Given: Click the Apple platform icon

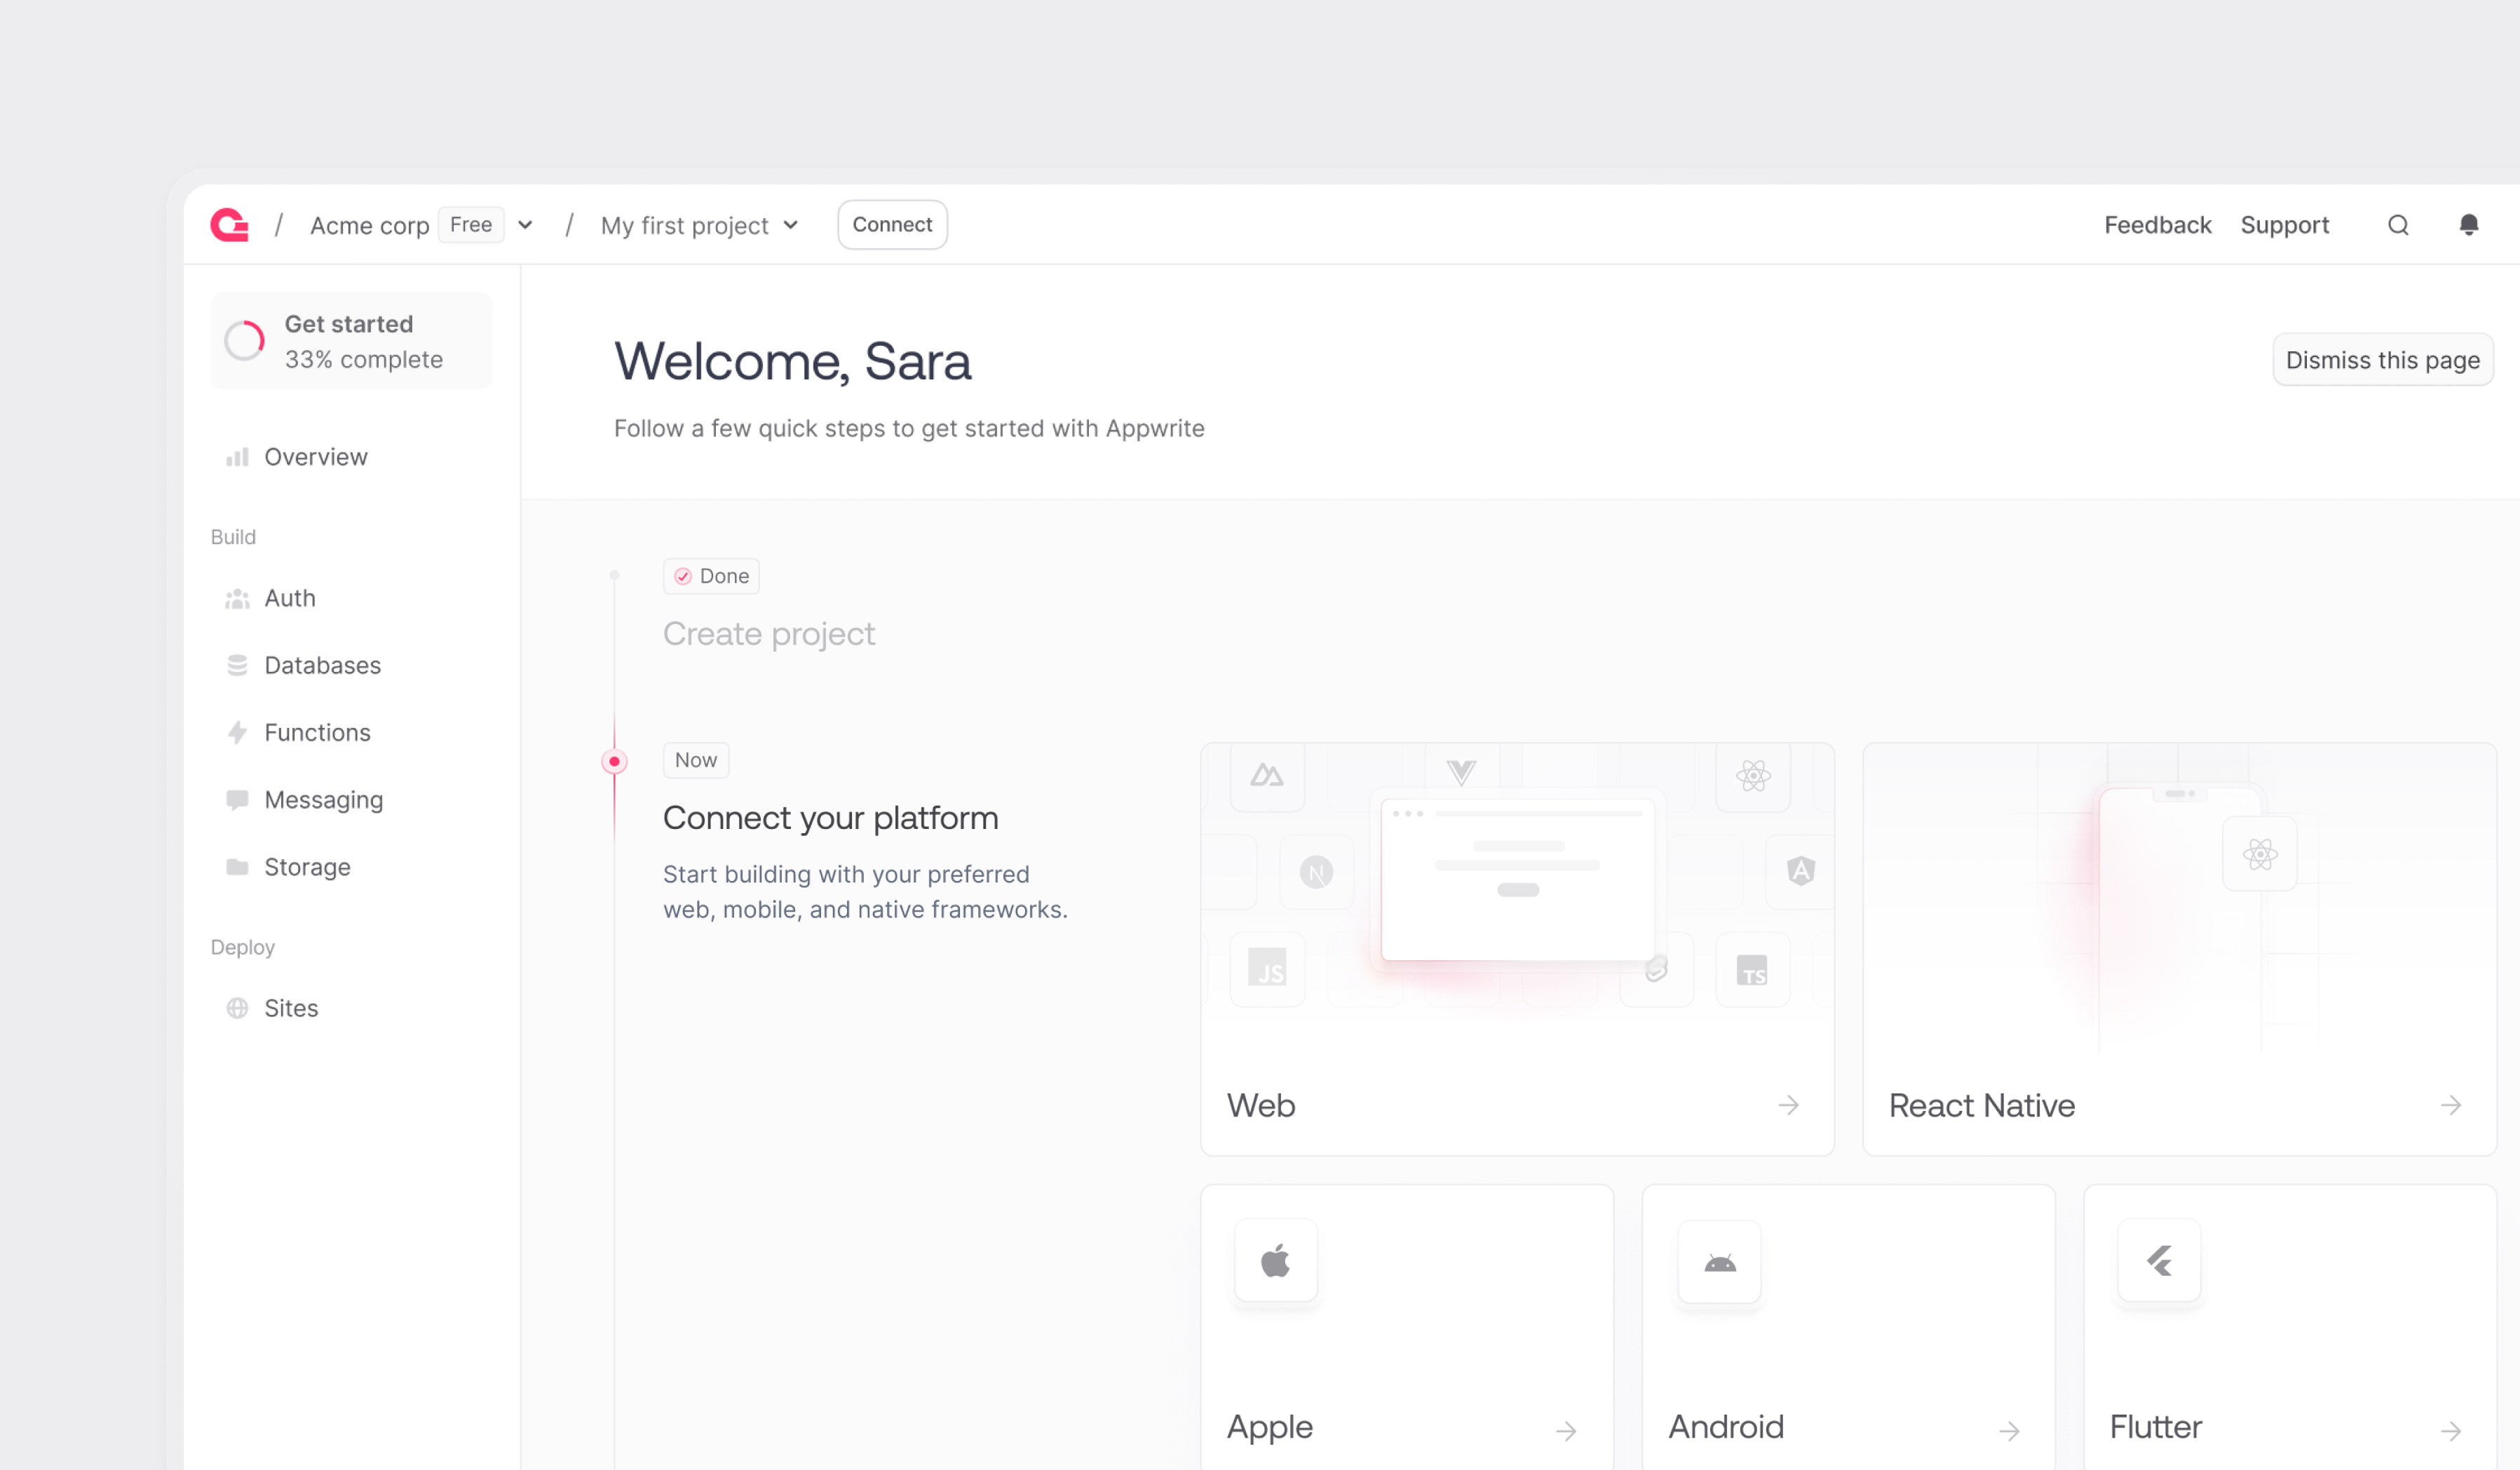Looking at the screenshot, I should 1275,1261.
